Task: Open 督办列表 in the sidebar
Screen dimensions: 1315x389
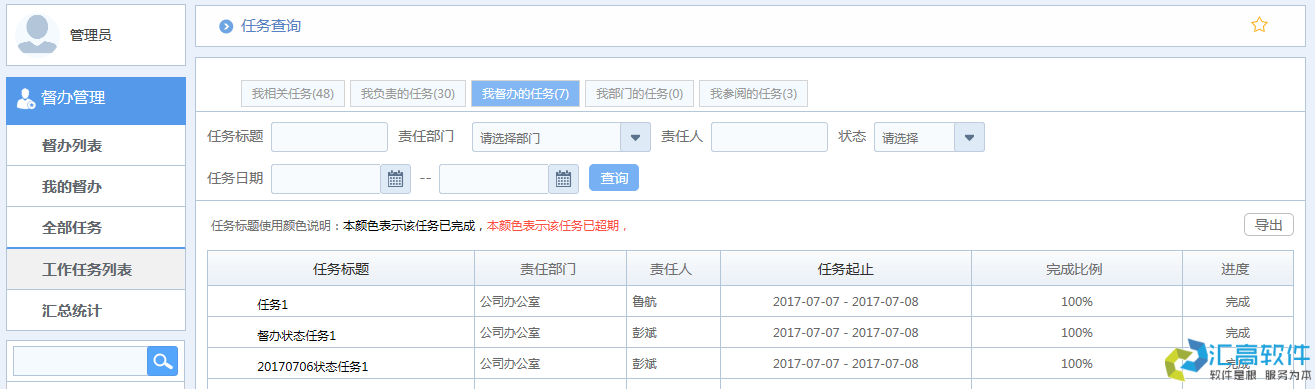Action: [x=96, y=145]
